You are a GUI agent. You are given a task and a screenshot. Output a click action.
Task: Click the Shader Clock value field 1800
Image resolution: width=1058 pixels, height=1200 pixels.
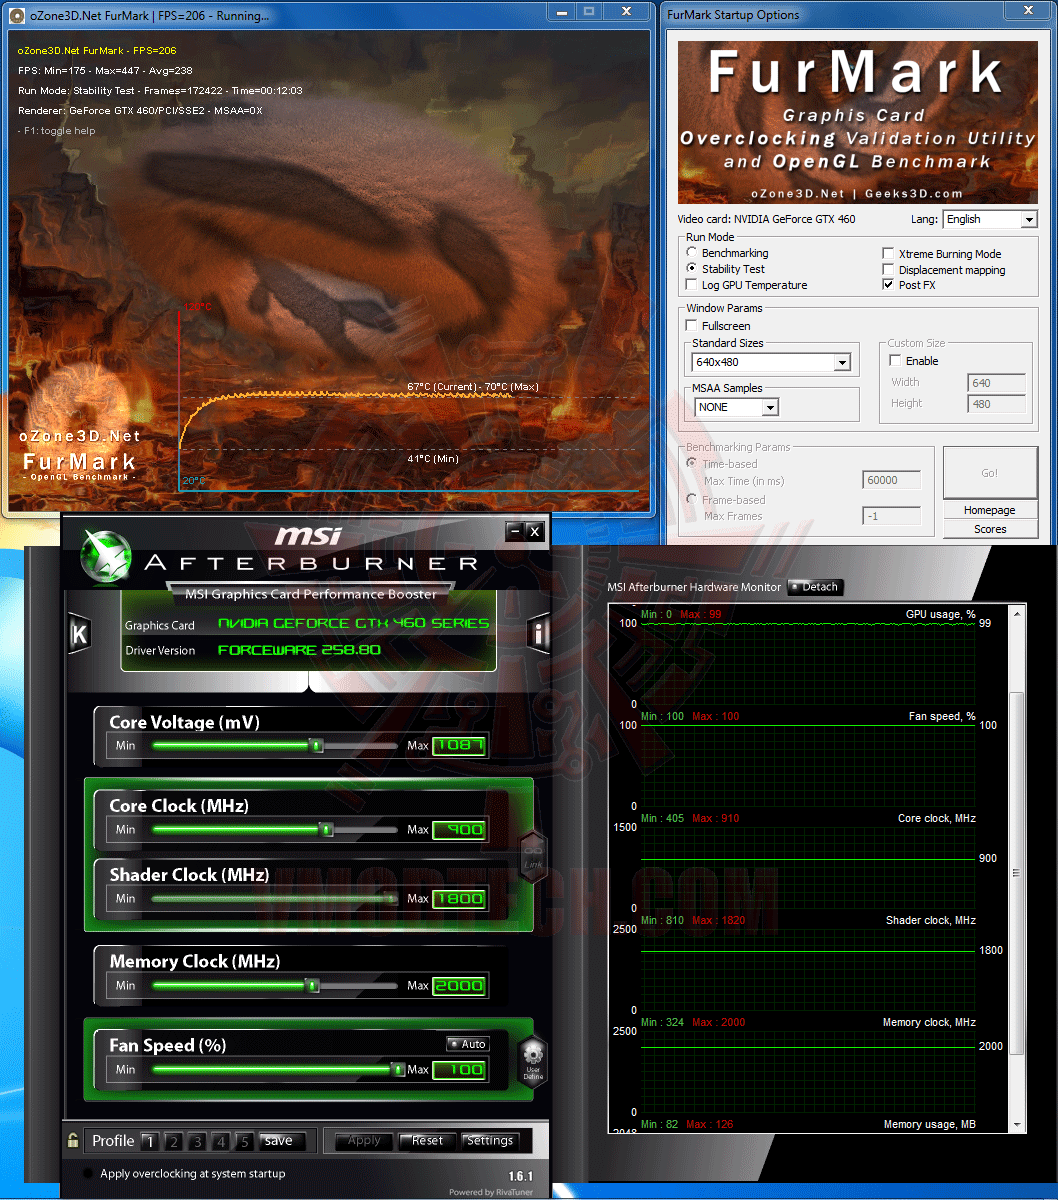[460, 898]
